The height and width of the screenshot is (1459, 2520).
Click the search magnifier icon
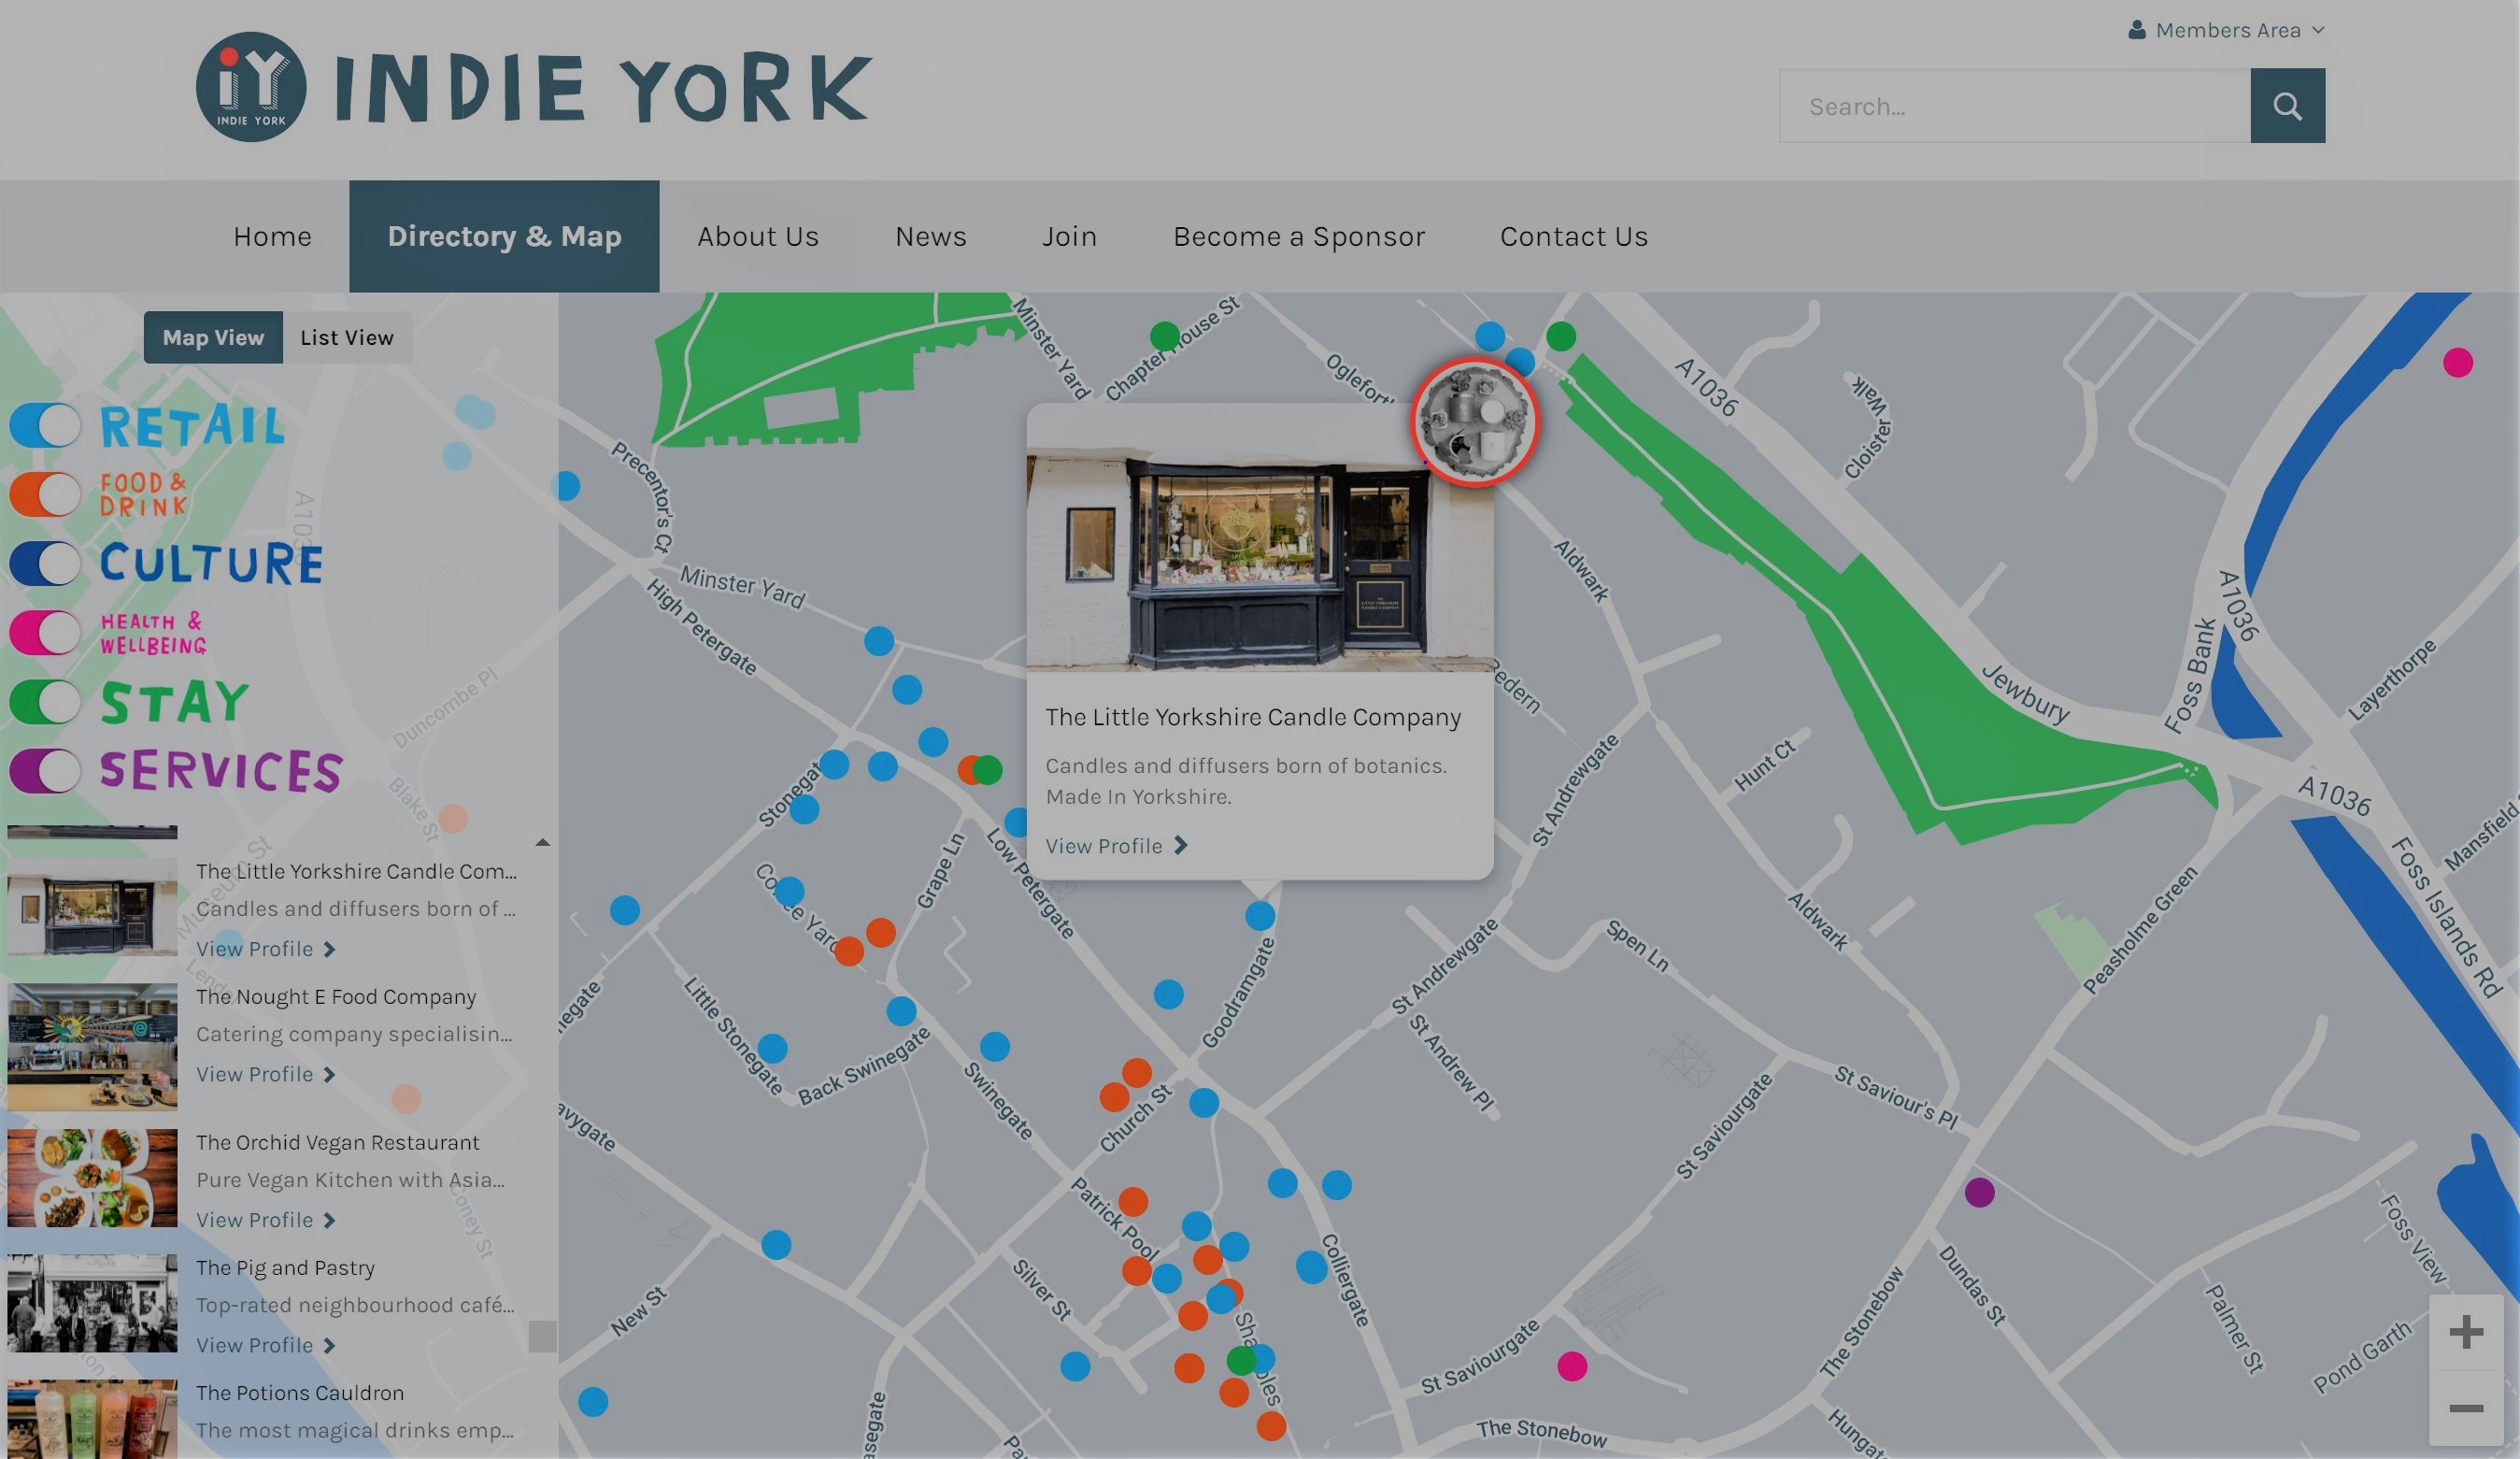[x=2287, y=105]
